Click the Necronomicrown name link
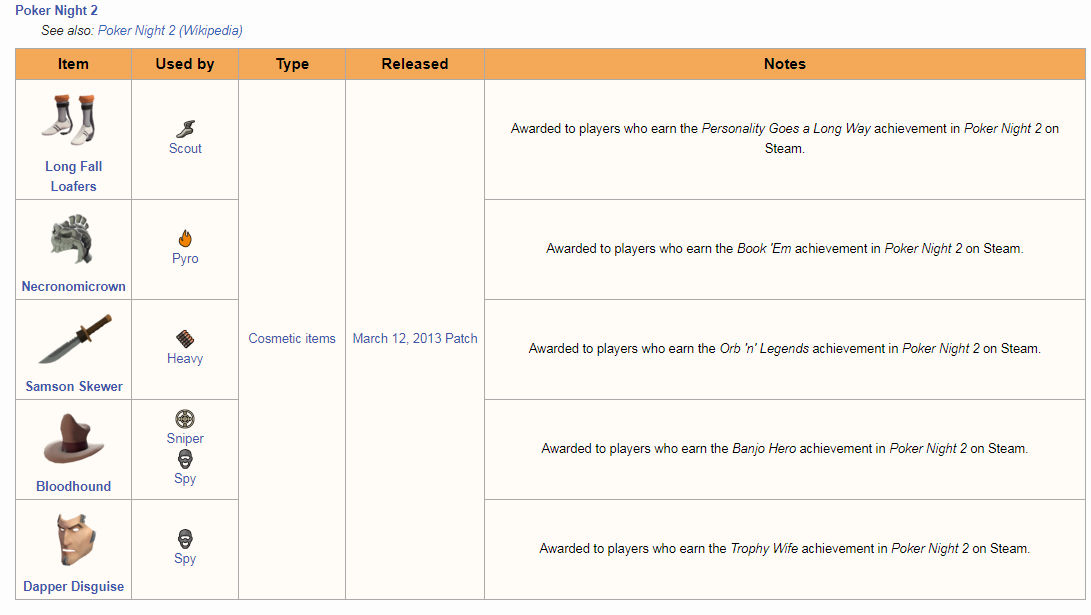This screenshot has width=1091, height=615. (x=74, y=286)
